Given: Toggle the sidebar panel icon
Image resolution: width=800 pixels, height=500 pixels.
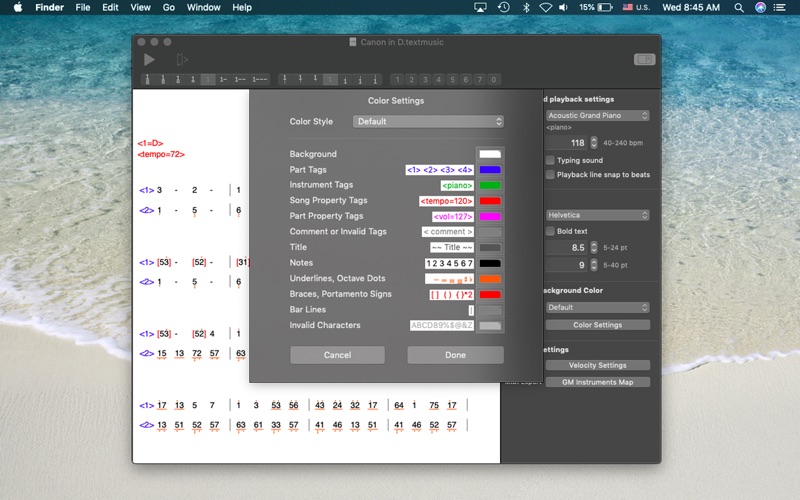Looking at the screenshot, I should click(644, 60).
